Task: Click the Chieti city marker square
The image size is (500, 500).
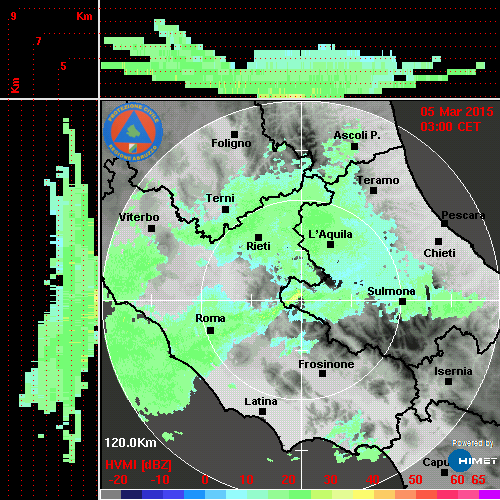Action: click(439, 241)
